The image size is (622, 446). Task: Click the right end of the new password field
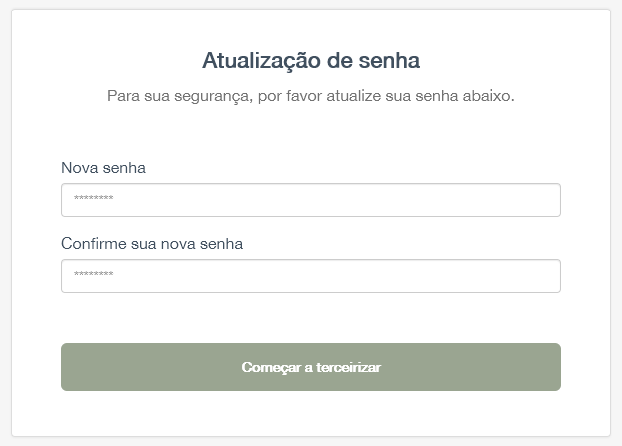tap(545, 200)
